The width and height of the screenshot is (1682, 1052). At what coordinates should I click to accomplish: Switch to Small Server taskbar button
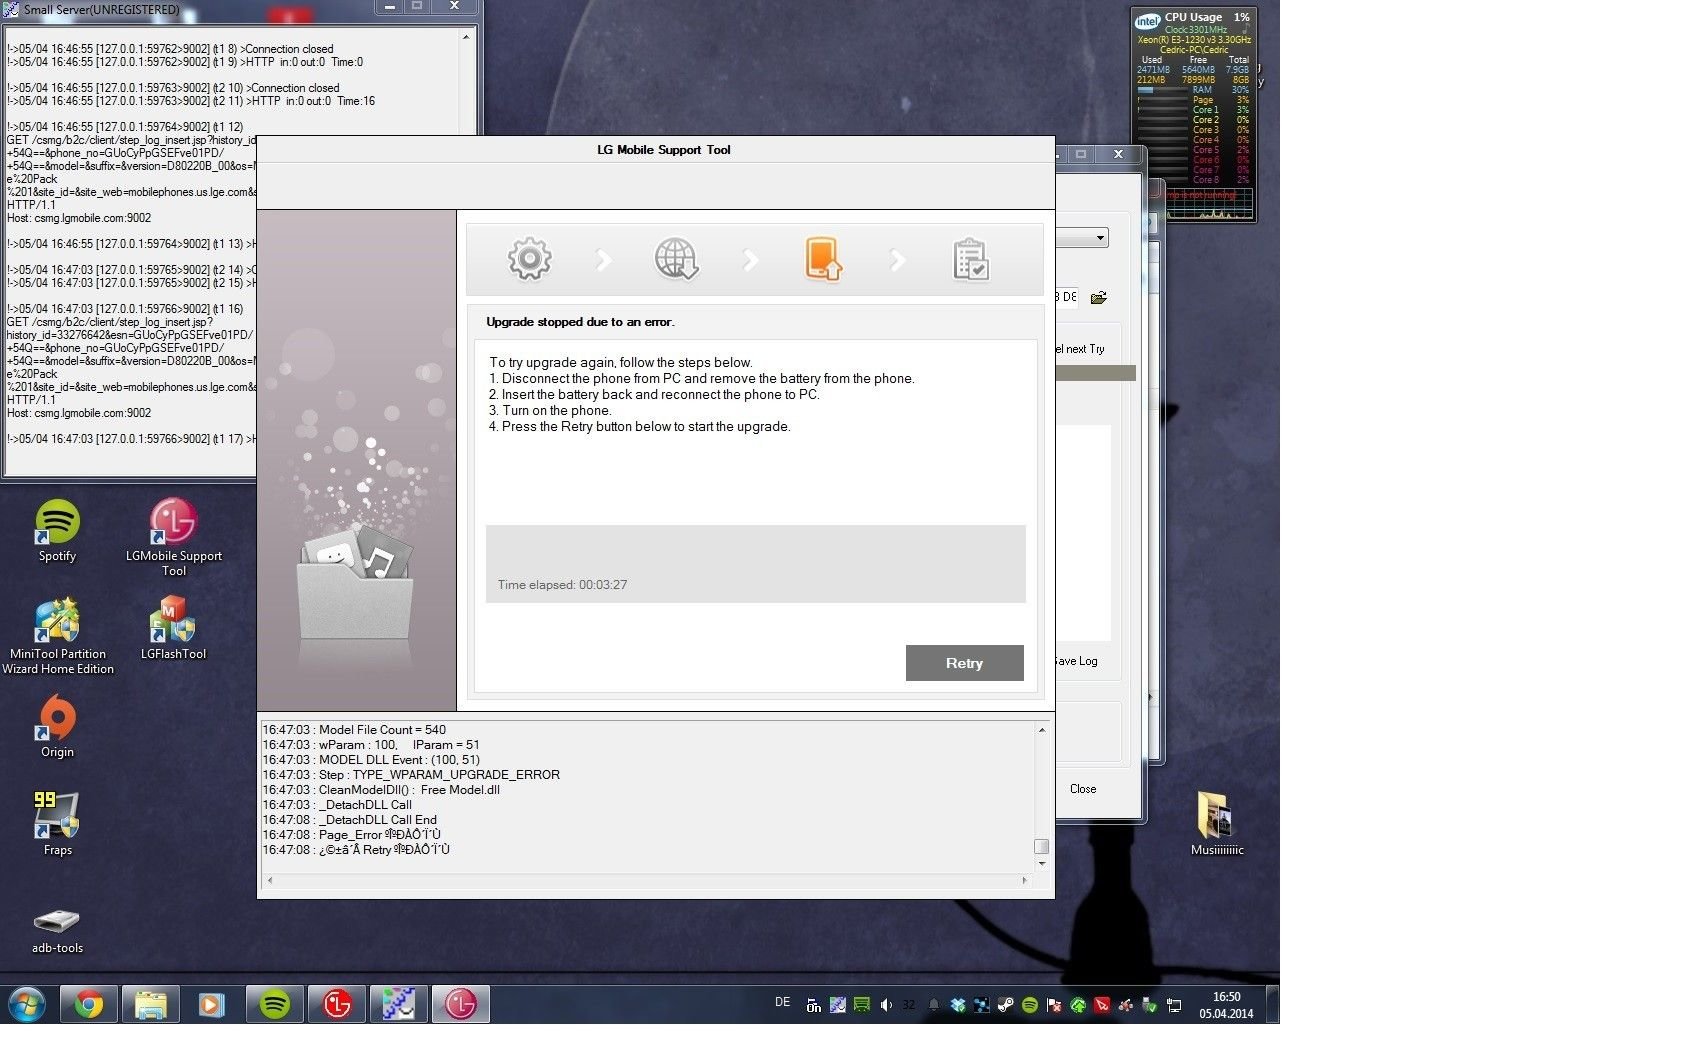[x=398, y=1004]
